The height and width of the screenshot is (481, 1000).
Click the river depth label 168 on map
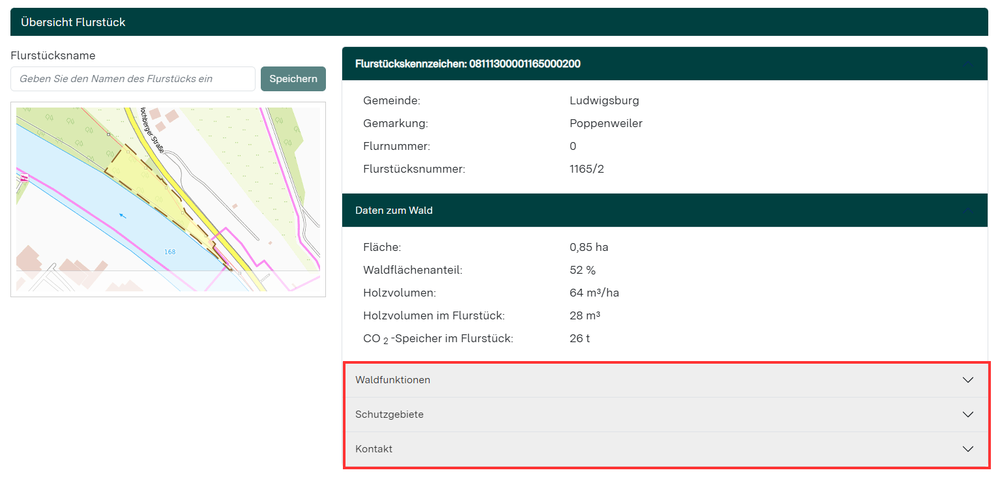point(170,252)
